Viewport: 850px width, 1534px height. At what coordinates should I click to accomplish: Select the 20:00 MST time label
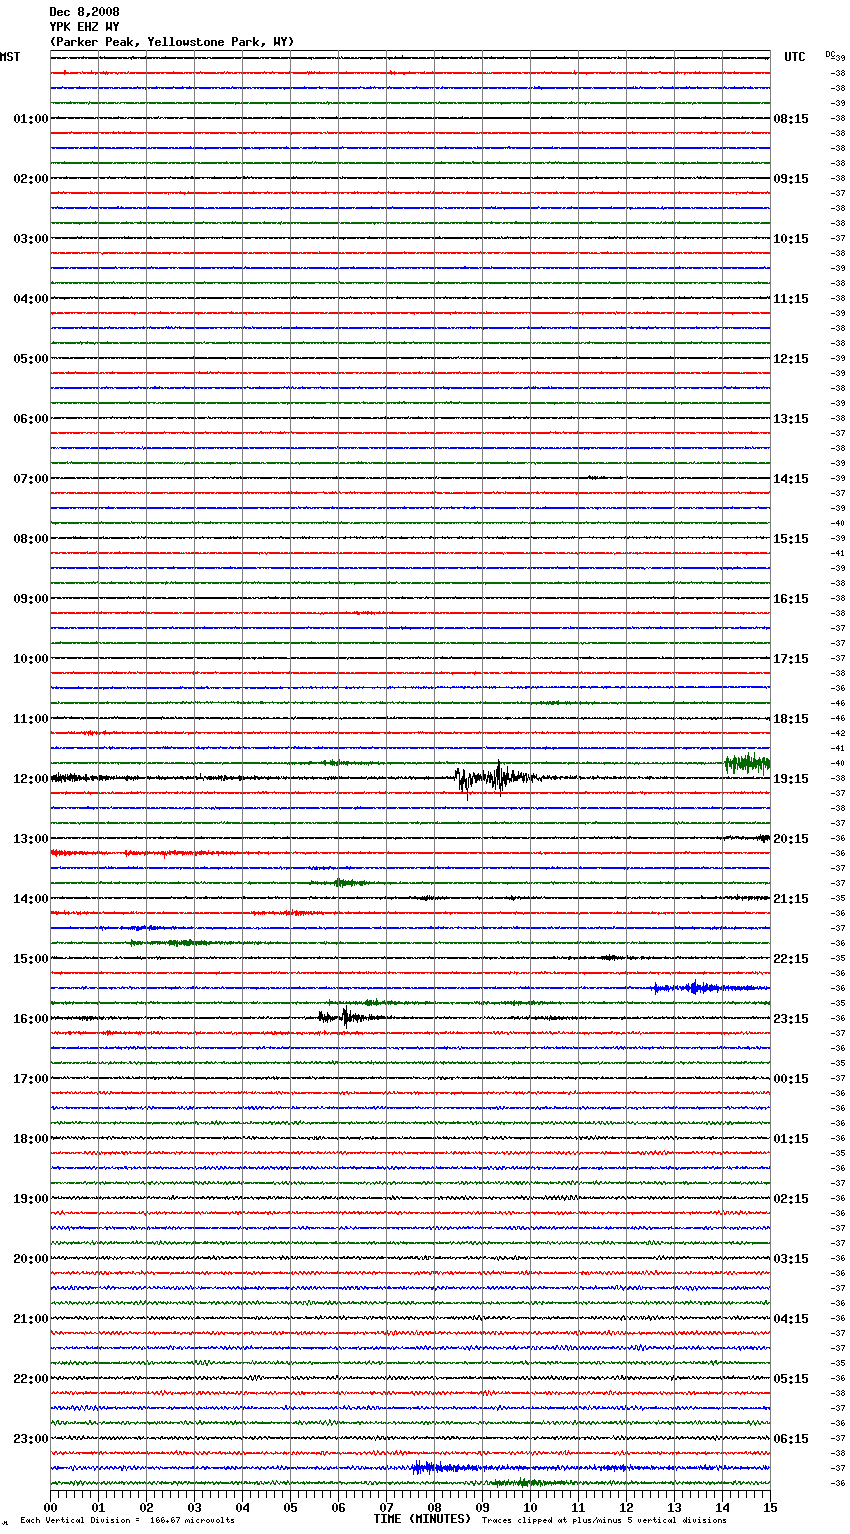pyautogui.click(x=30, y=1259)
